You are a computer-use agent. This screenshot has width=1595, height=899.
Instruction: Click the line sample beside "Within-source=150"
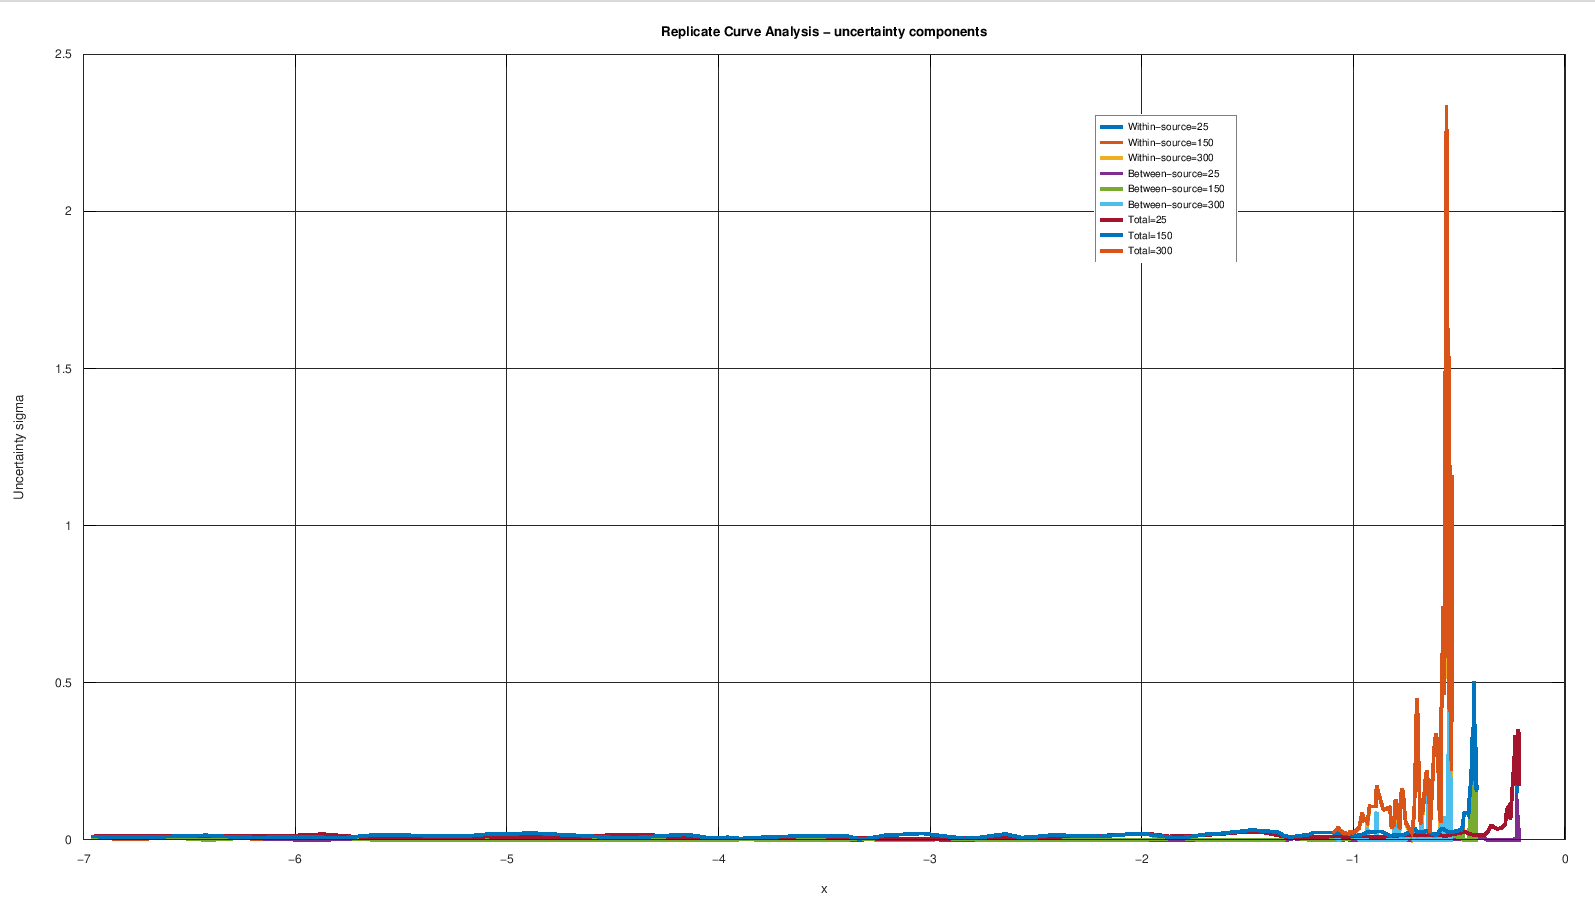tap(1111, 143)
